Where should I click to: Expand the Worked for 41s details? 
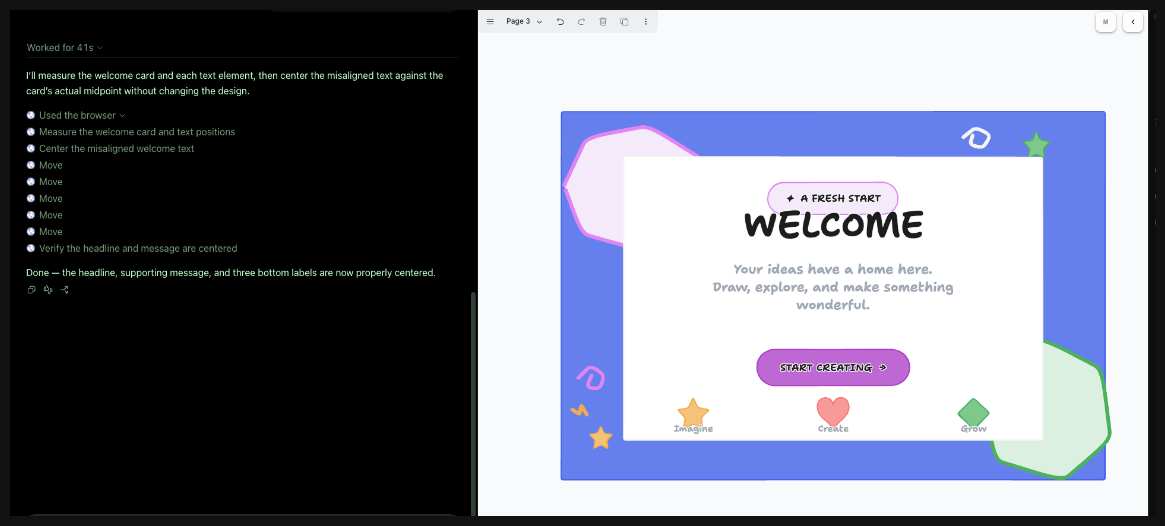pos(64,48)
